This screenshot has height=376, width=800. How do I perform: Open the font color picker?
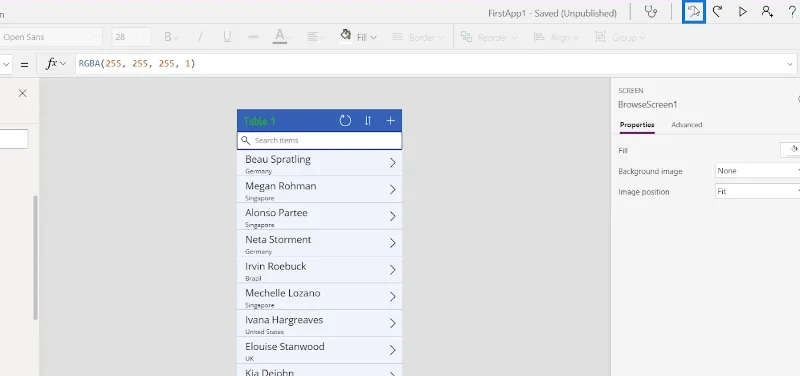click(282, 37)
